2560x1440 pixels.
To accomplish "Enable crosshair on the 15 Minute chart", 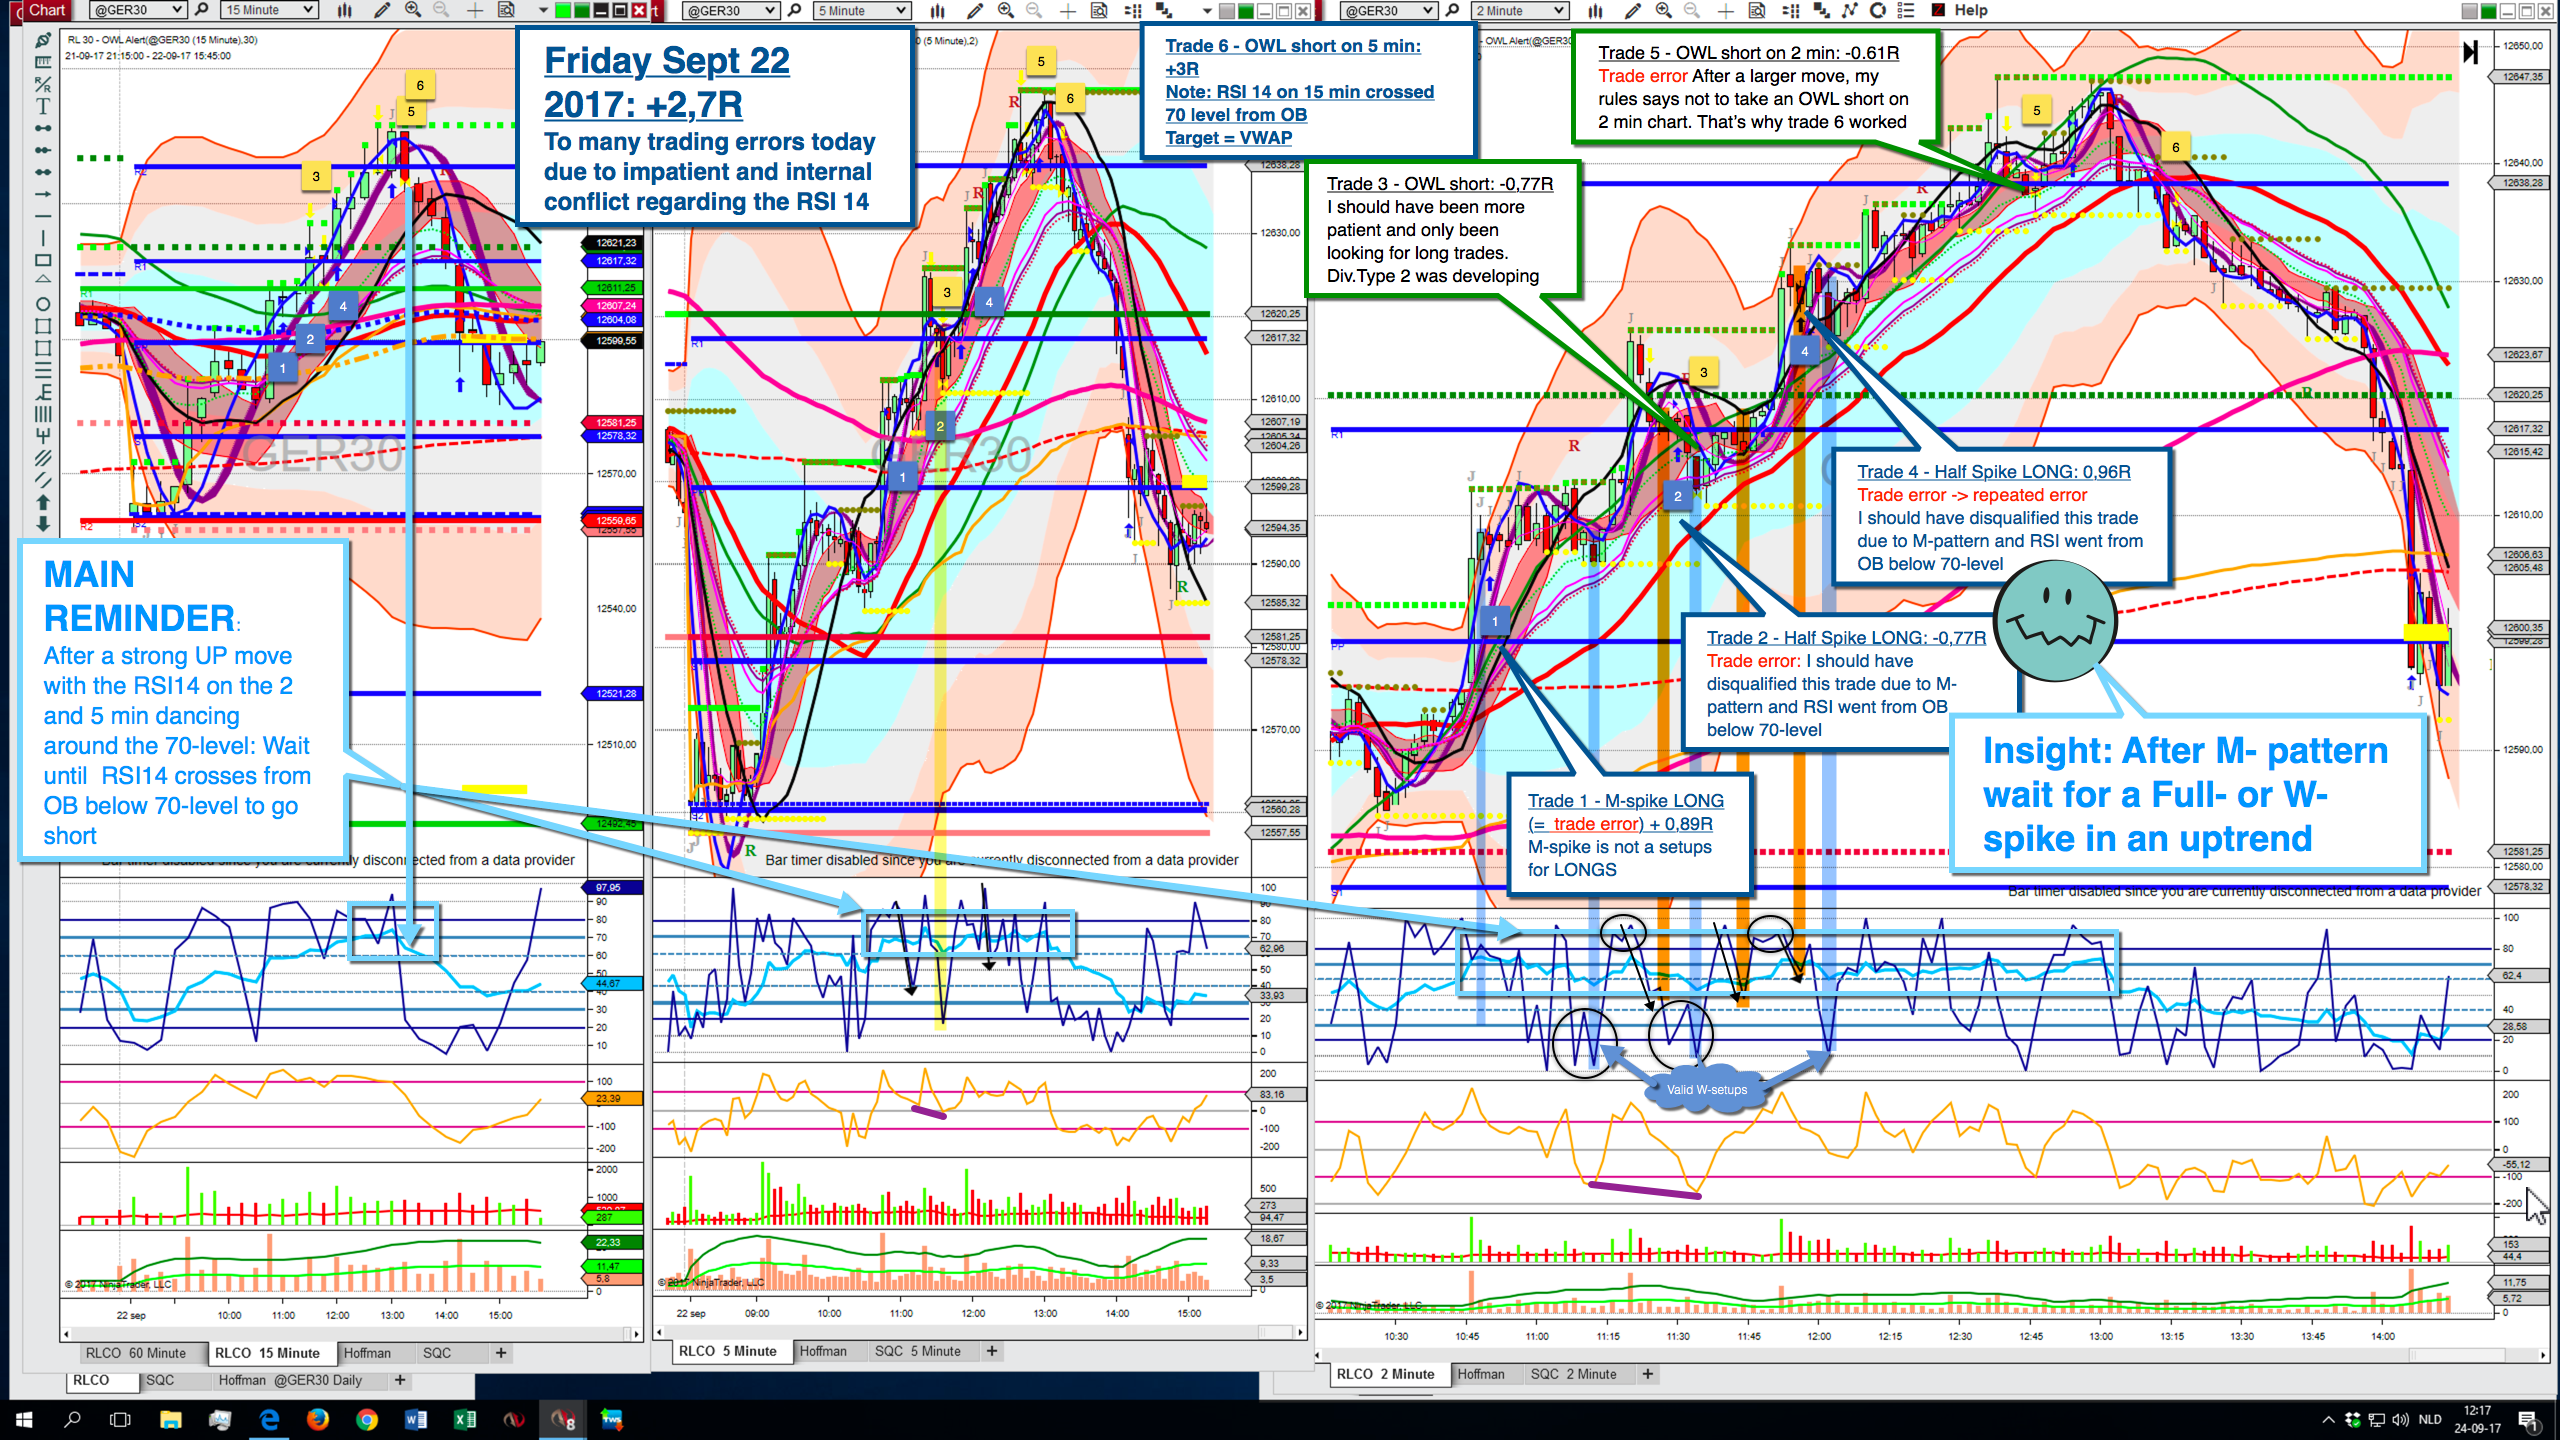I will 475,10.
